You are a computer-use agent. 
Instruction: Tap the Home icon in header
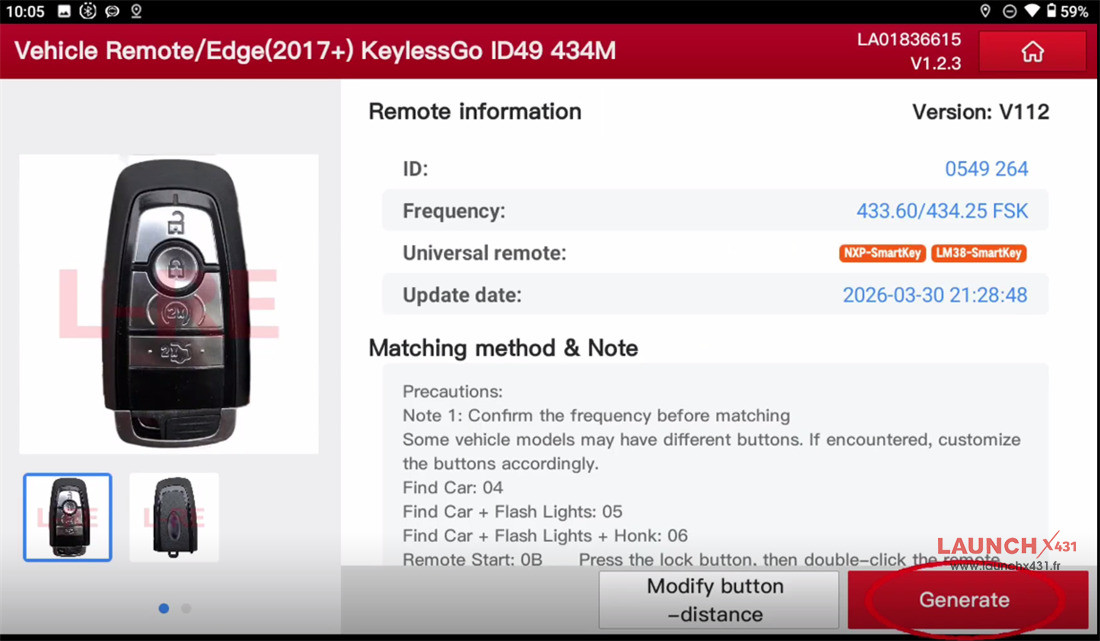tap(1032, 51)
